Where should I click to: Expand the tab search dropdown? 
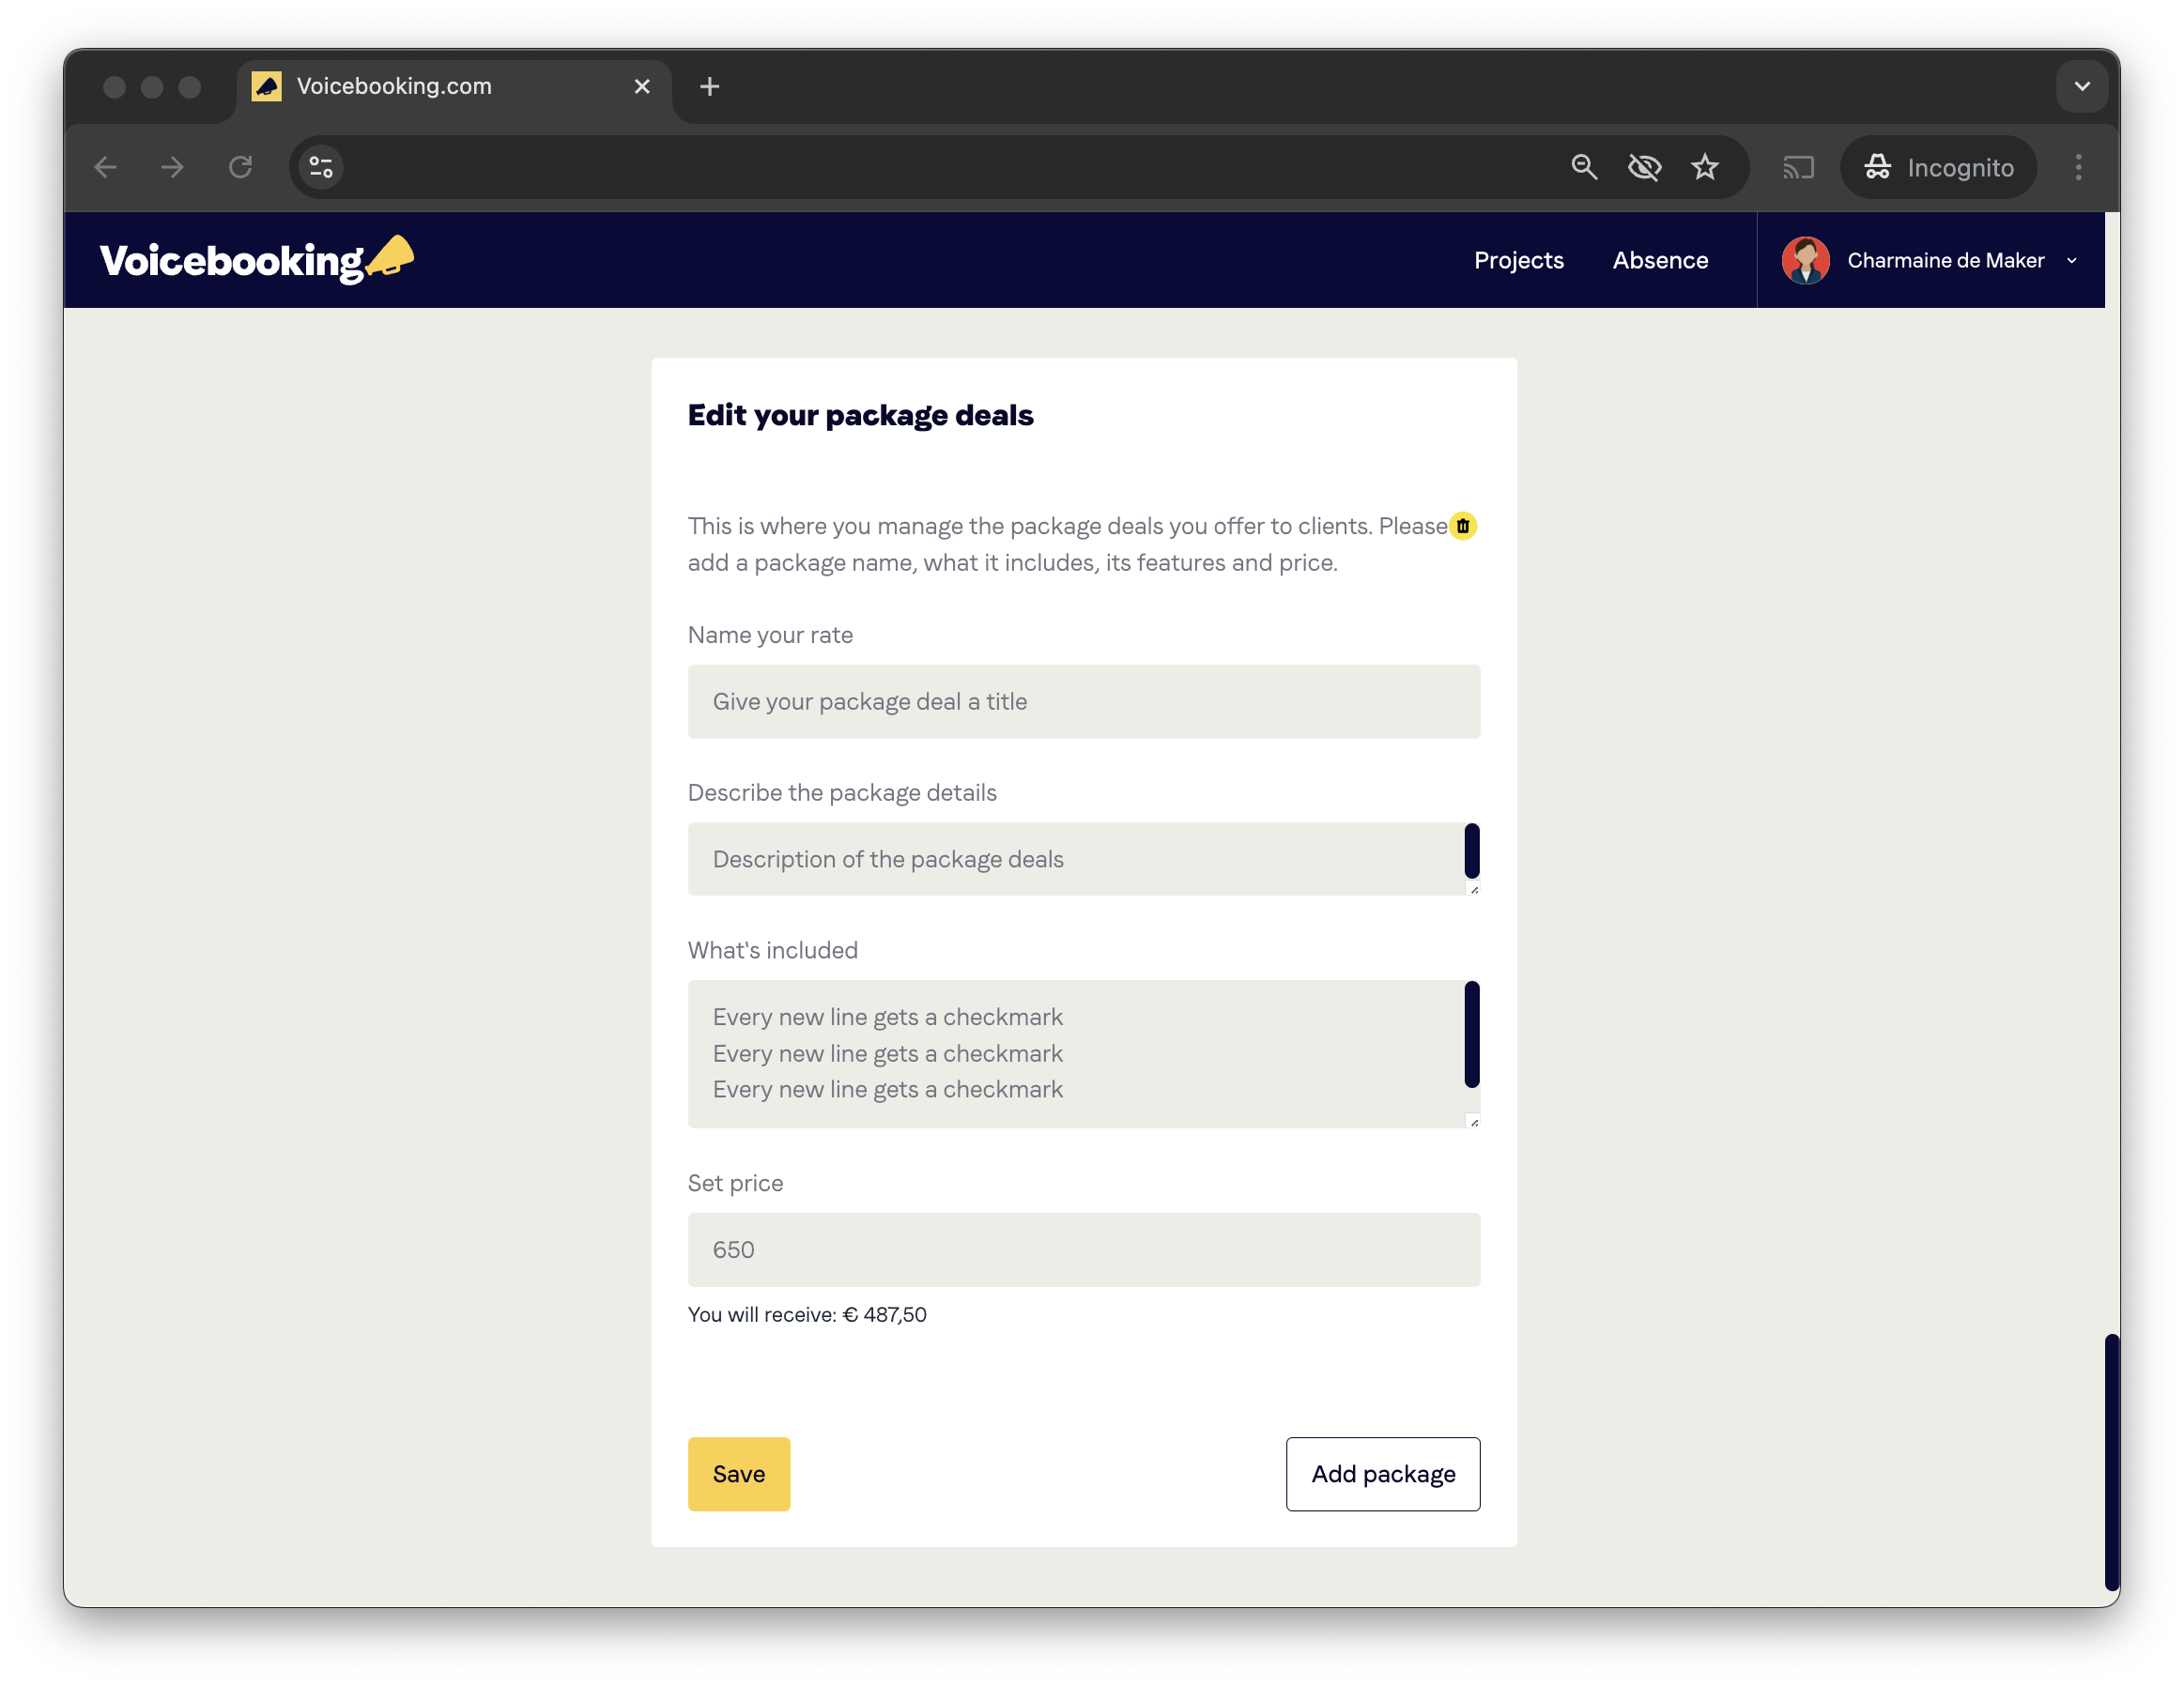(x=2082, y=87)
